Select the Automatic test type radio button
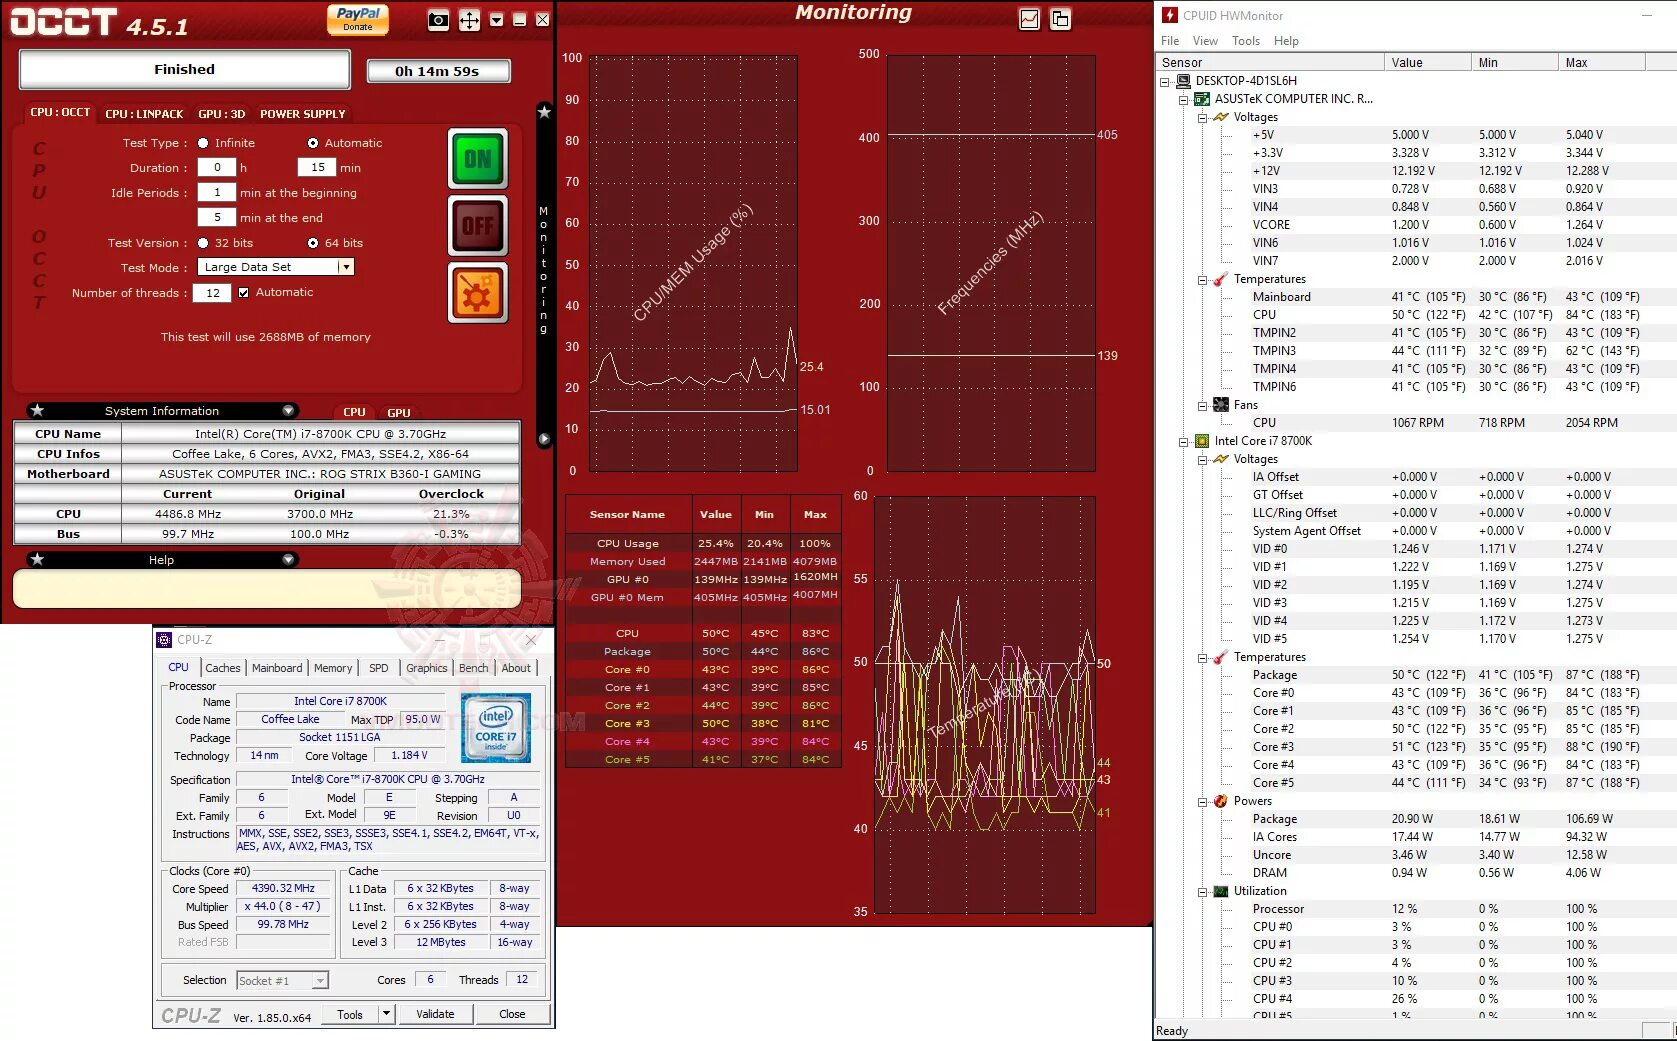This screenshot has height=1041, width=1677. tap(313, 143)
